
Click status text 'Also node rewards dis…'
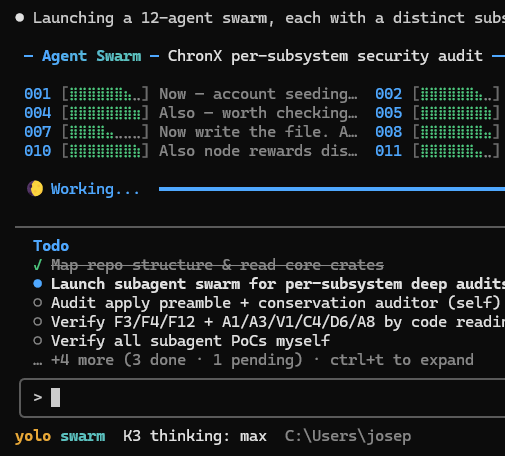pos(258,151)
